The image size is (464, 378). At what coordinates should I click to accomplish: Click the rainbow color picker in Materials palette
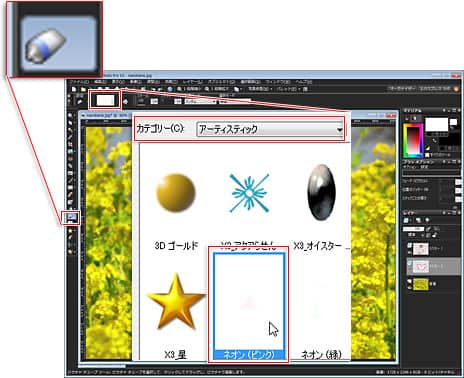(x=413, y=141)
